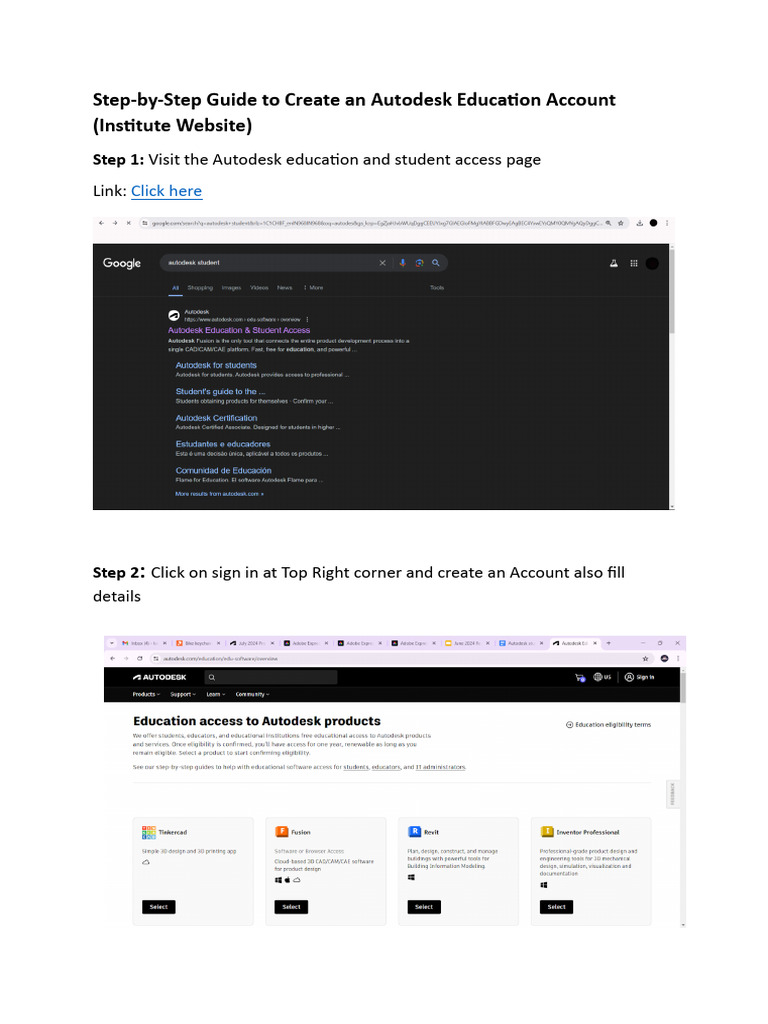
Task: Clear the Google search with the X icon
Action: (x=383, y=263)
